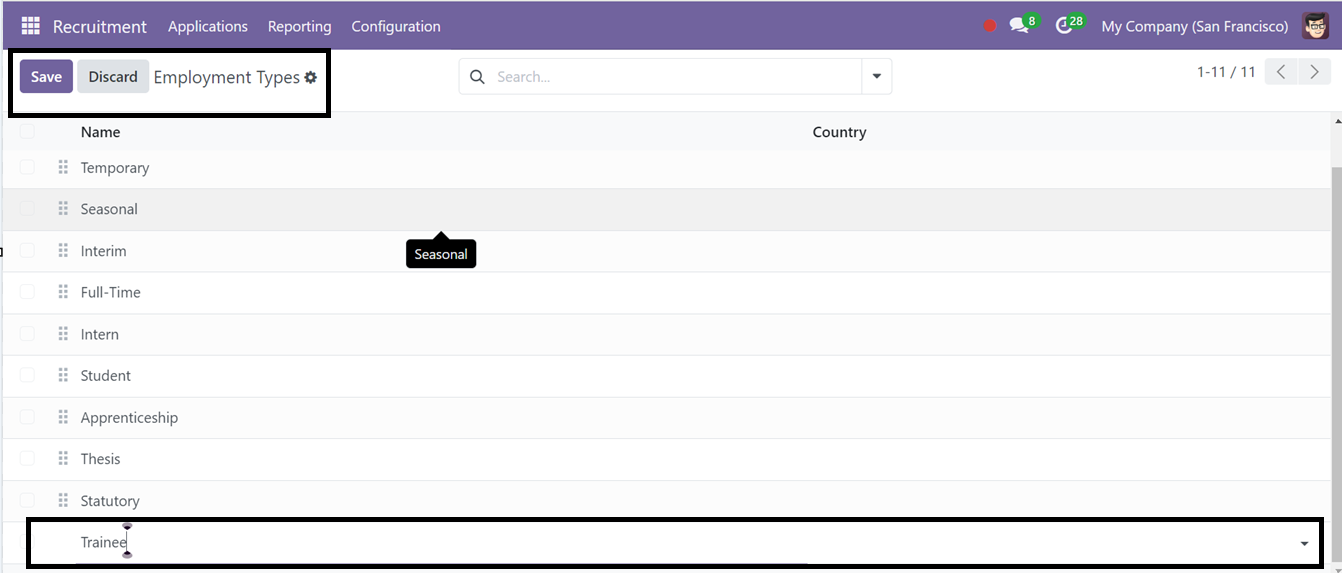Click the gear icon beside Employment Types
Image resolution: width=1342 pixels, height=573 pixels.
point(311,77)
